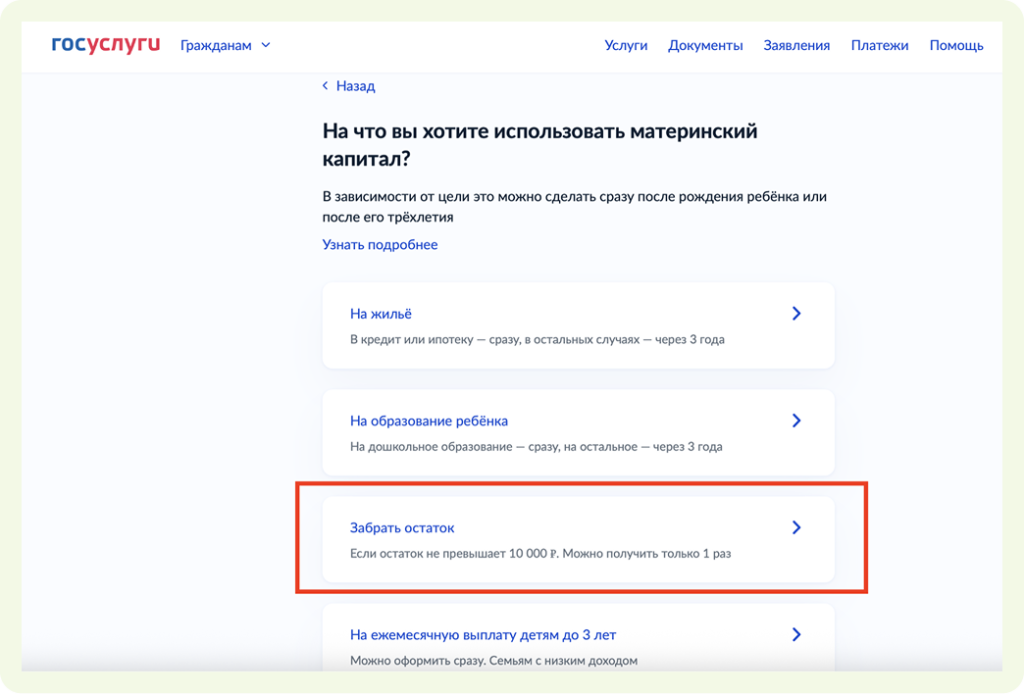Screen dimensions: 1024x694
Task: Expand the Гражданам dropdown arrow
Action: 266,45
